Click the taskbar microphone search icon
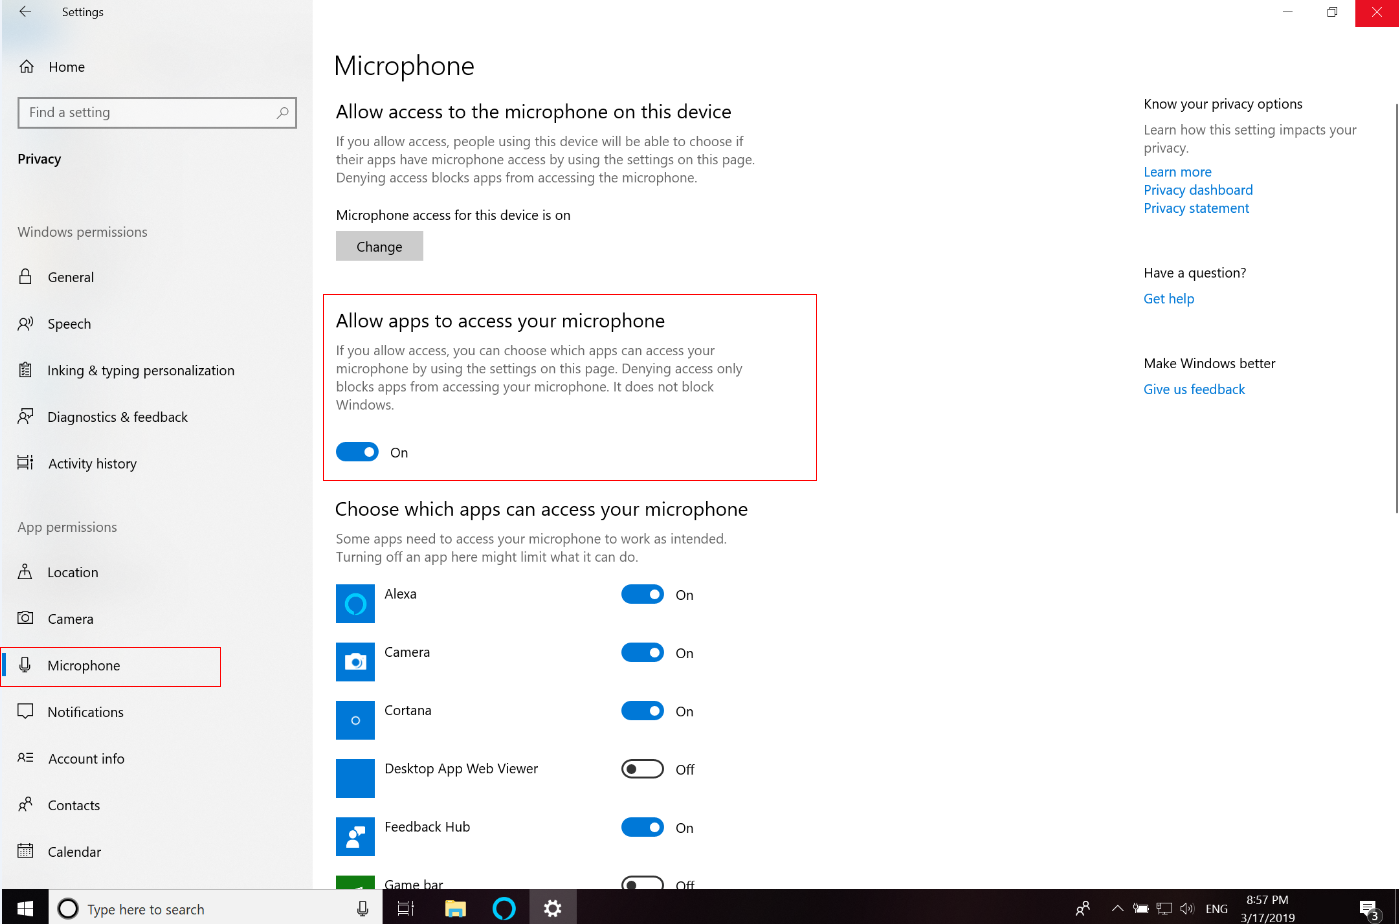 pyautogui.click(x=362, y=908)
